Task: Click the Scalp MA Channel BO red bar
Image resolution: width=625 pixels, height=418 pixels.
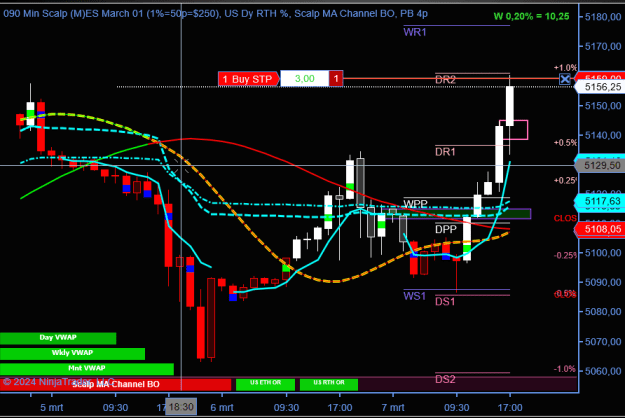Action: click(116, 384)
